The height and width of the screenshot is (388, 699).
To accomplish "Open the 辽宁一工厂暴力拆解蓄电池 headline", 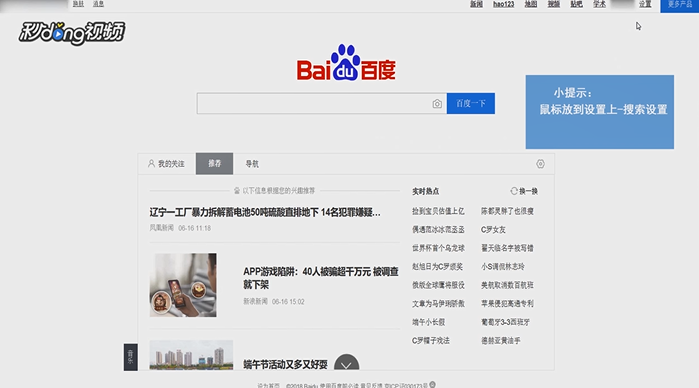I will [x=265, y=212].
